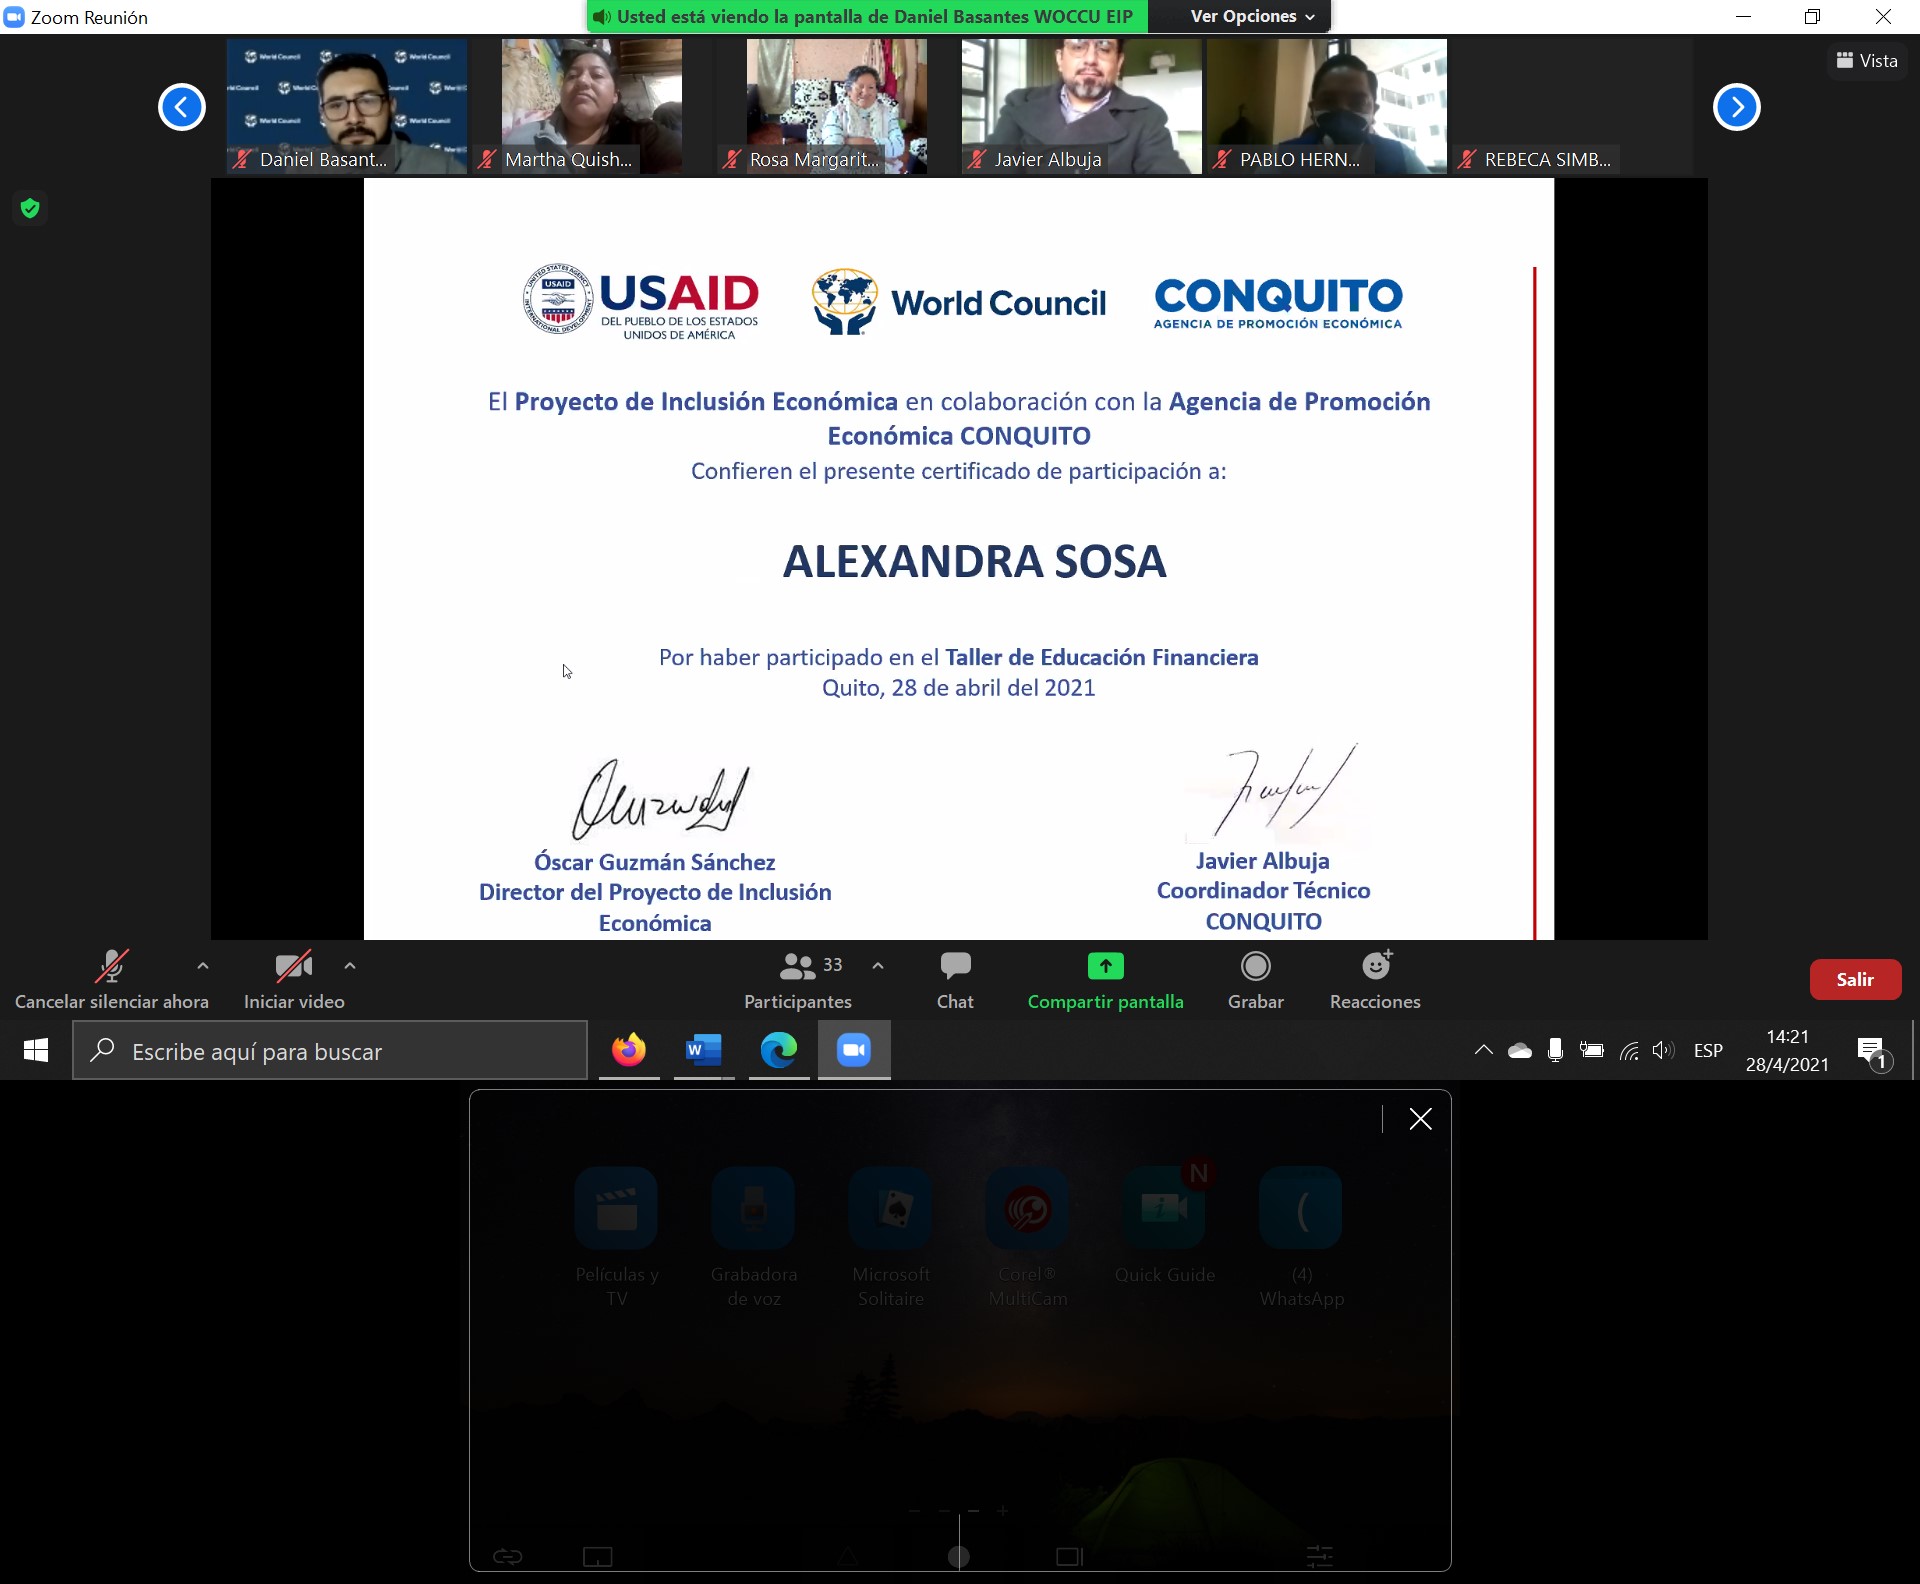Open Microsoft Edge from the taskbar

[x=779, y=1050]
